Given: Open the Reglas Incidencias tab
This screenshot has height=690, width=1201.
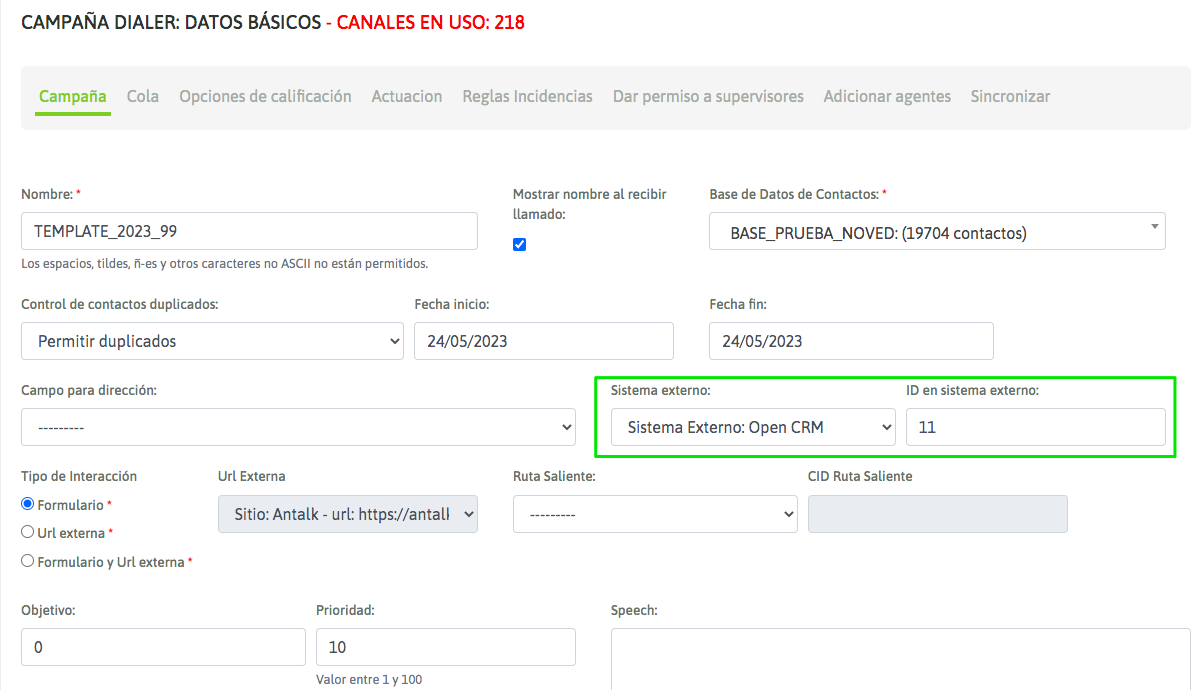Looking at the screenshot, I should (527, 97).
